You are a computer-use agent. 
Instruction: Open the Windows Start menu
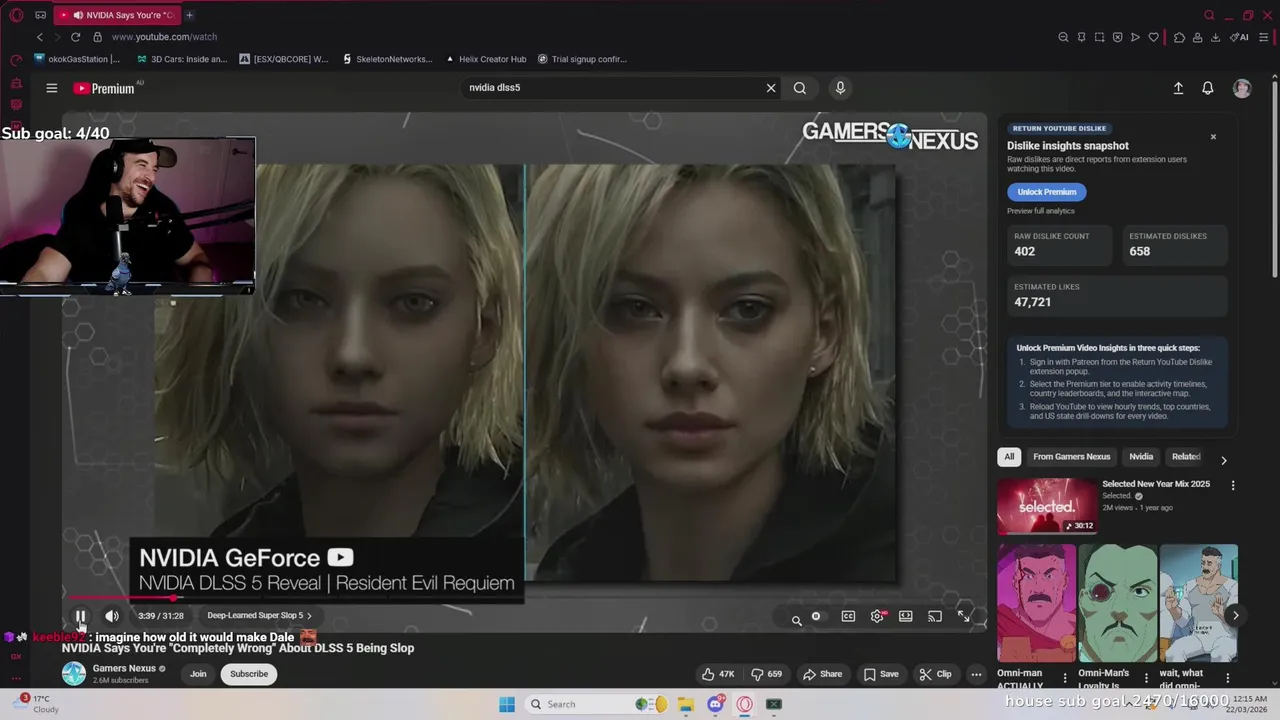[x=507, y=704]
